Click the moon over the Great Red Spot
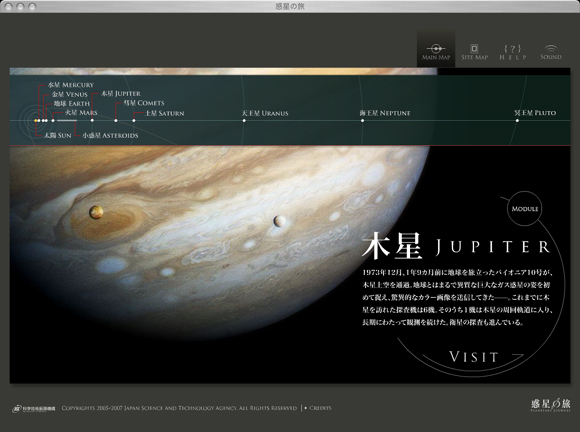Image resolution: width=580 pixels, height=432 pixels. (96, 212)
